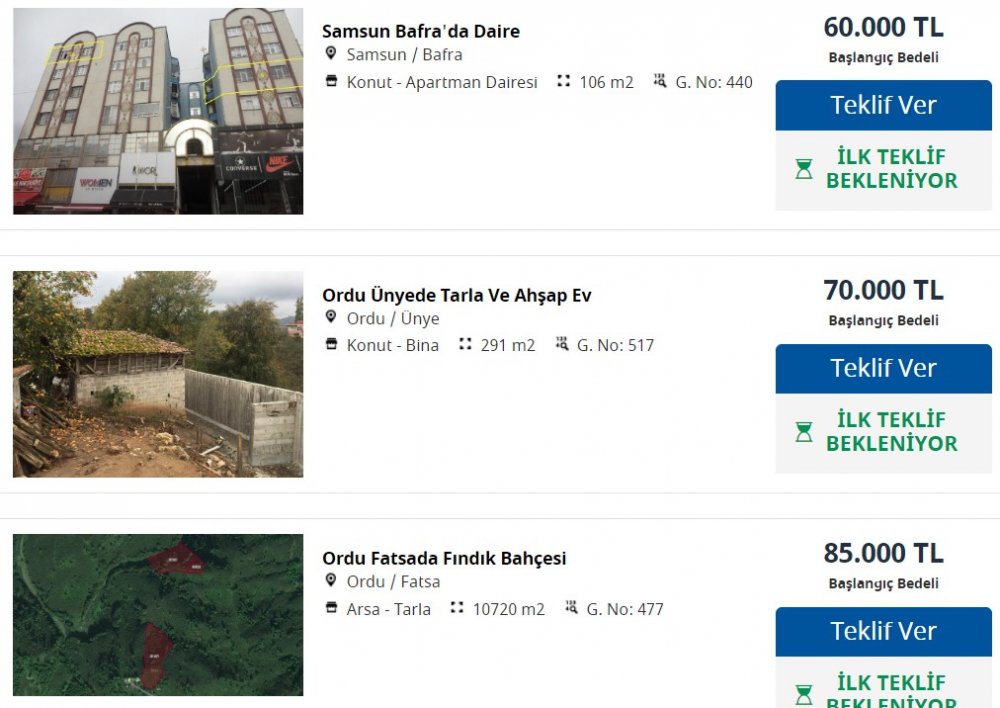This screenshot has width=1000, height=708.
Task: Click the Samsun apartment building photo
Action: click(x=156, y=110)
